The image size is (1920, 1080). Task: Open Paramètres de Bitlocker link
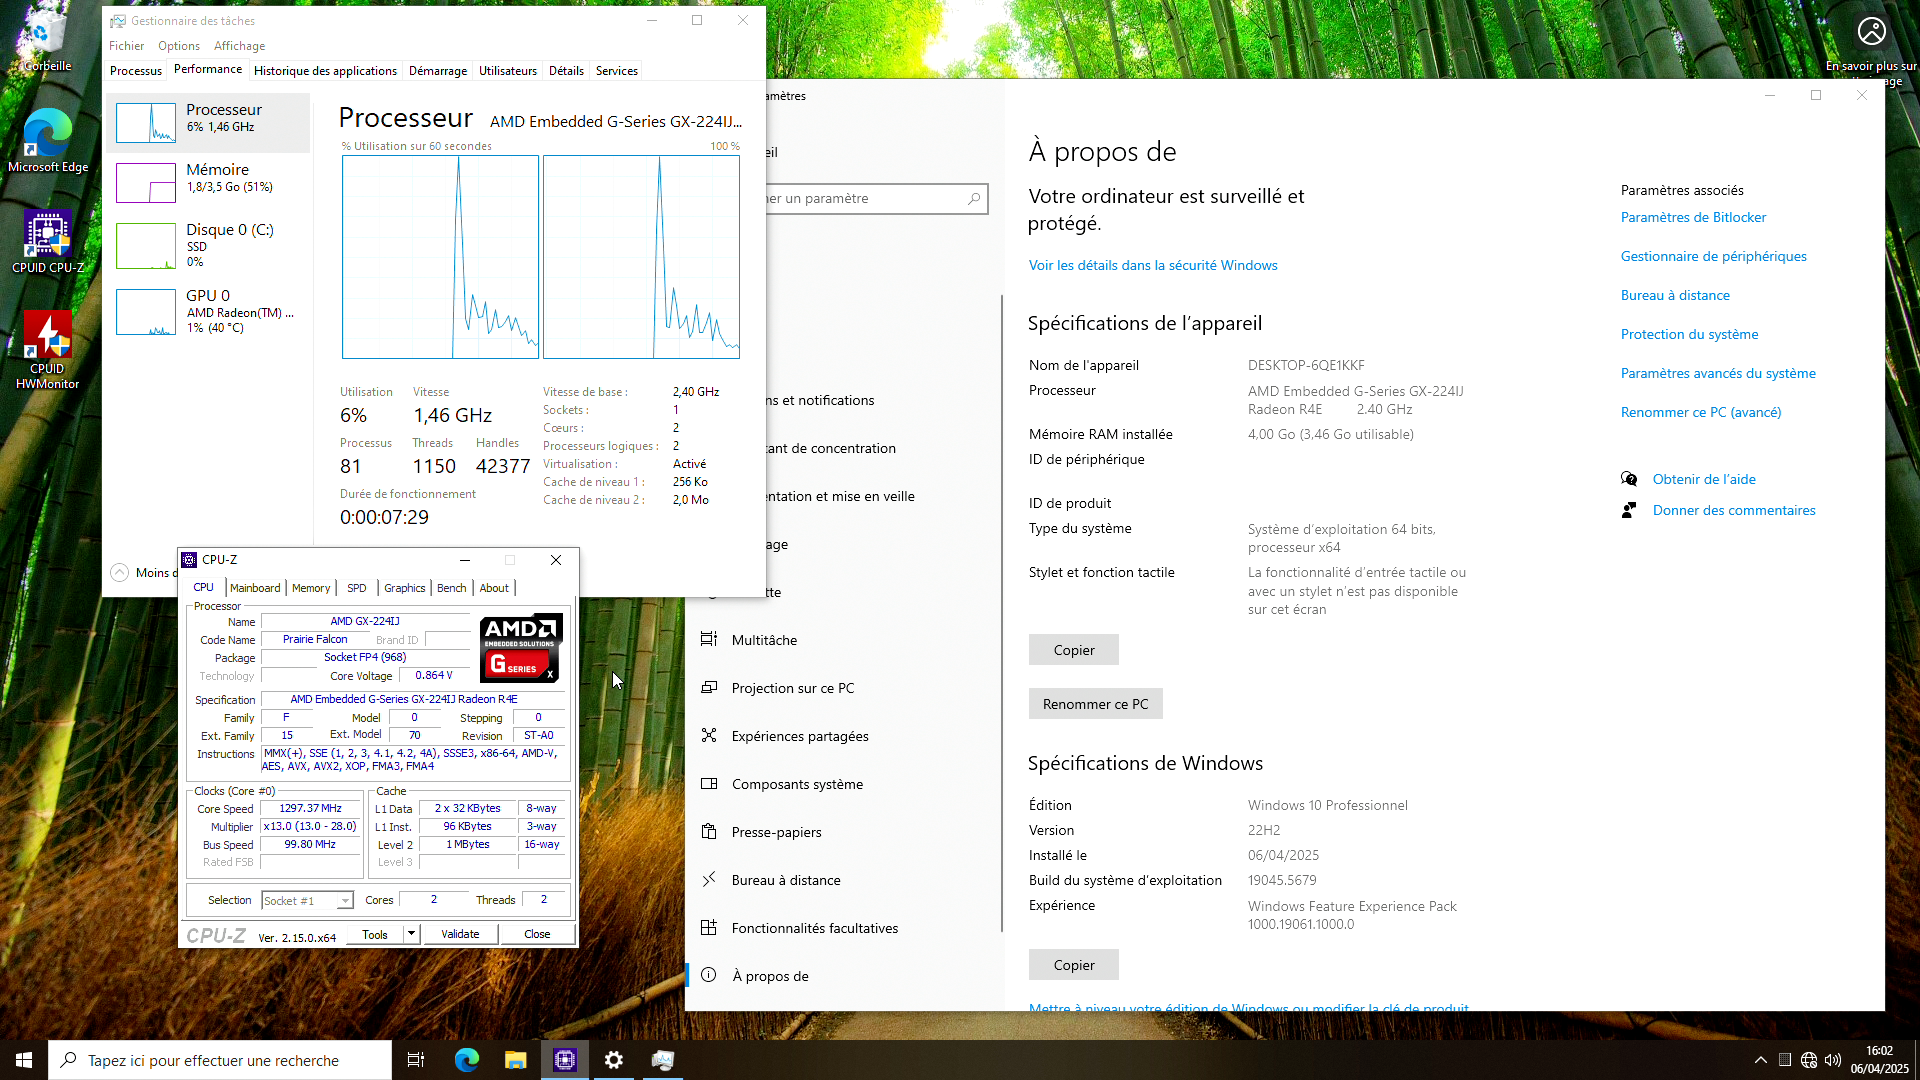[1693, 217]
